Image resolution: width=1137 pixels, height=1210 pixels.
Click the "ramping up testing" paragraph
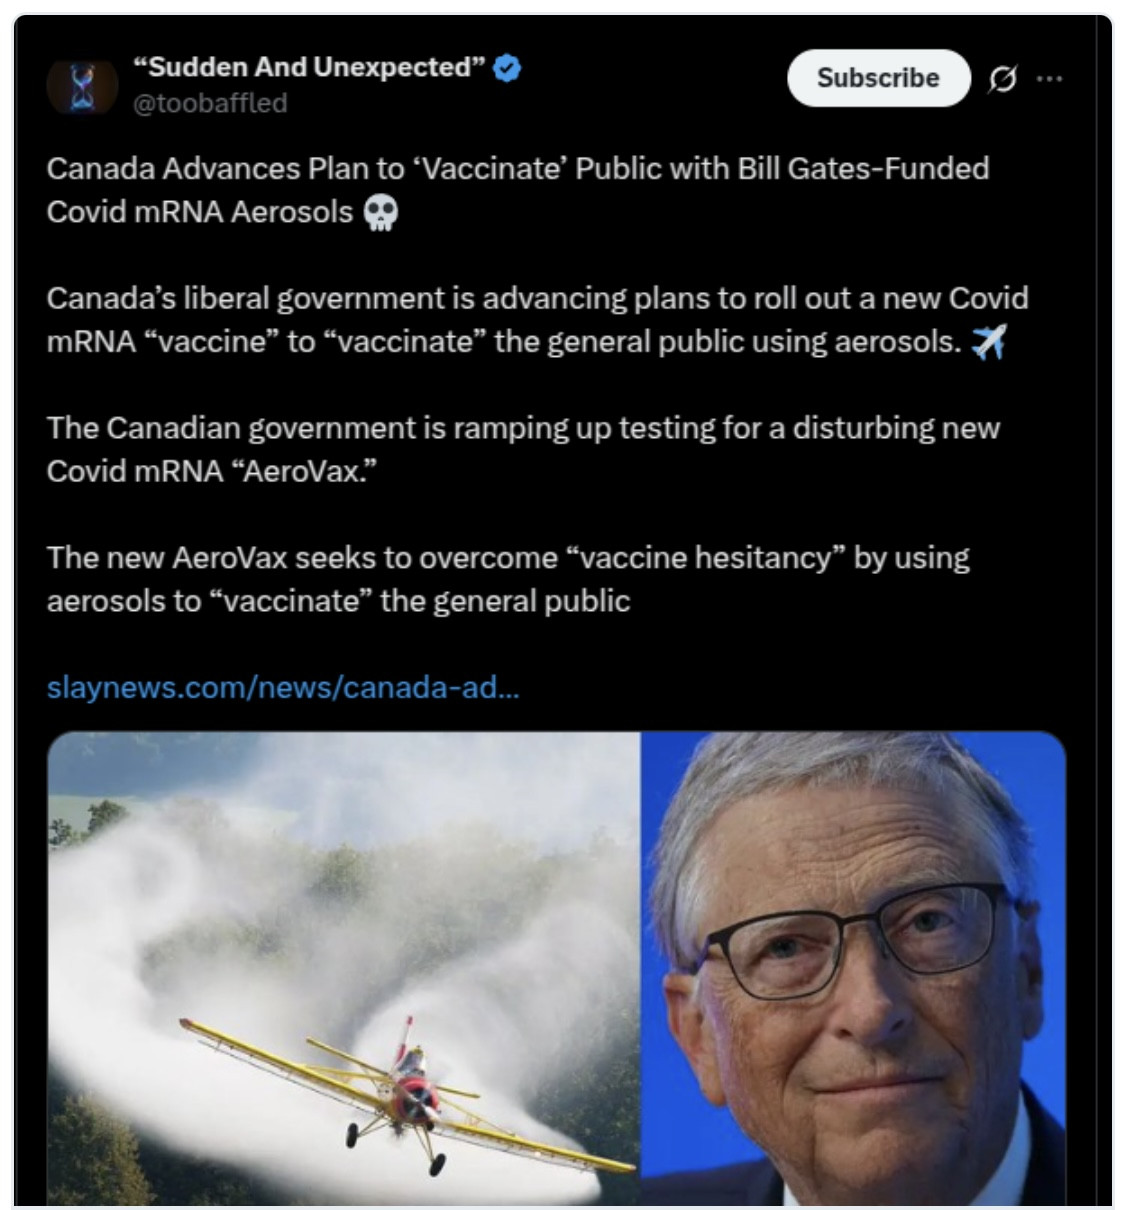pyautogui.click(x=523, y=449)
